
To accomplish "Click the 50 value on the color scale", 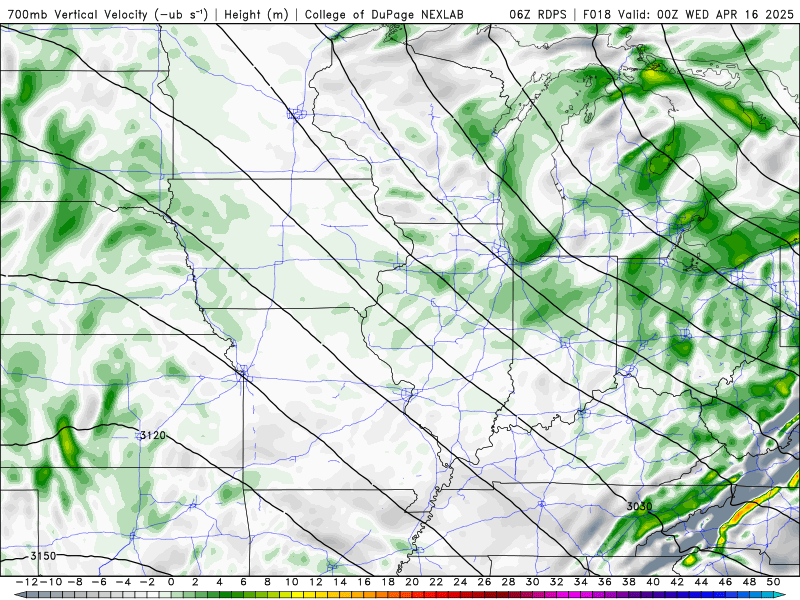I will pos(773,582).
